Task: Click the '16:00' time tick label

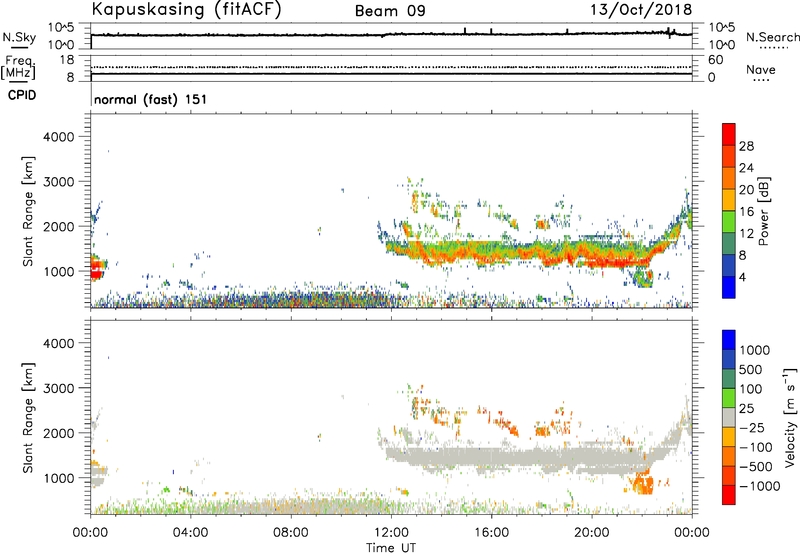Action: click(491, 533)
